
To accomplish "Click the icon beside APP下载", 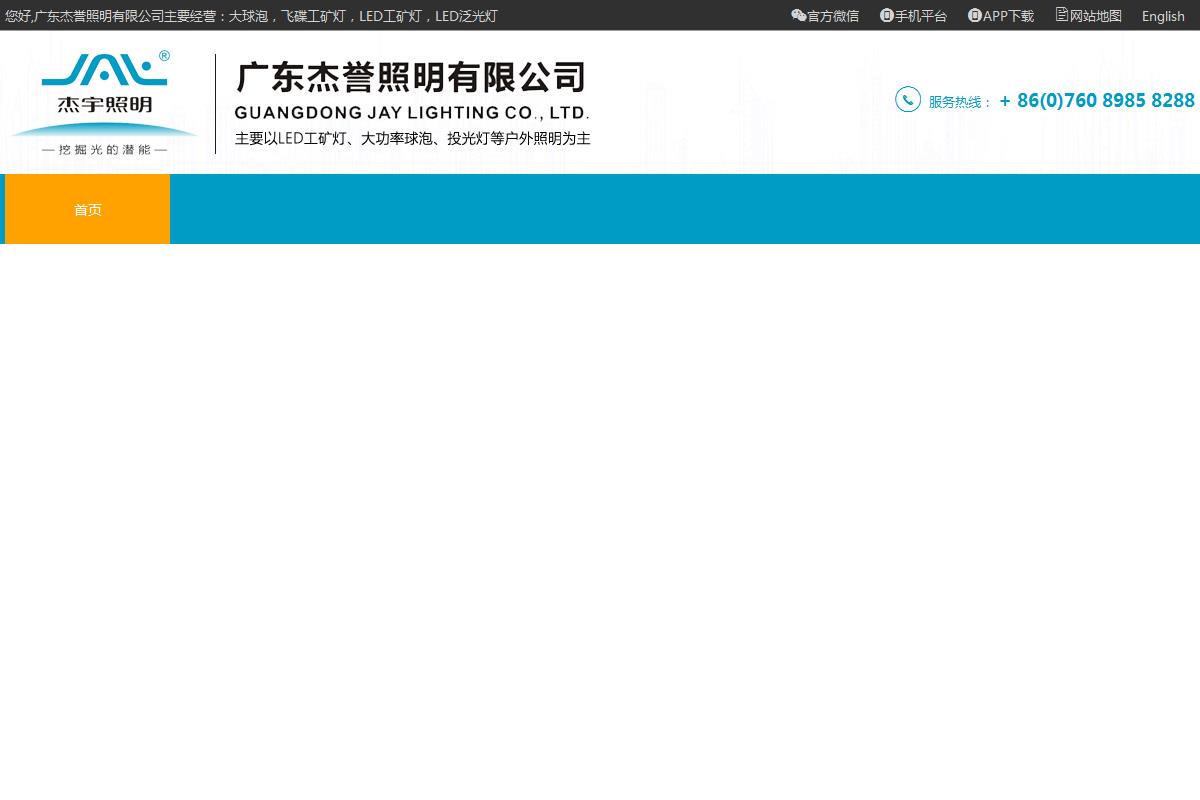I will 974,15.
